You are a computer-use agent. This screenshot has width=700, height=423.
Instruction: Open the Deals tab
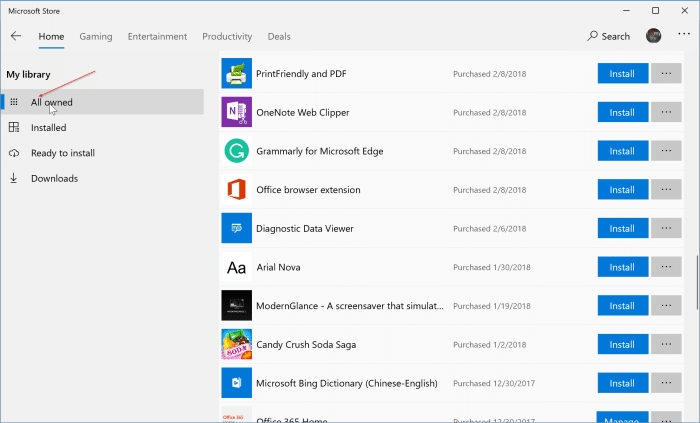click(x=279, y=37)
